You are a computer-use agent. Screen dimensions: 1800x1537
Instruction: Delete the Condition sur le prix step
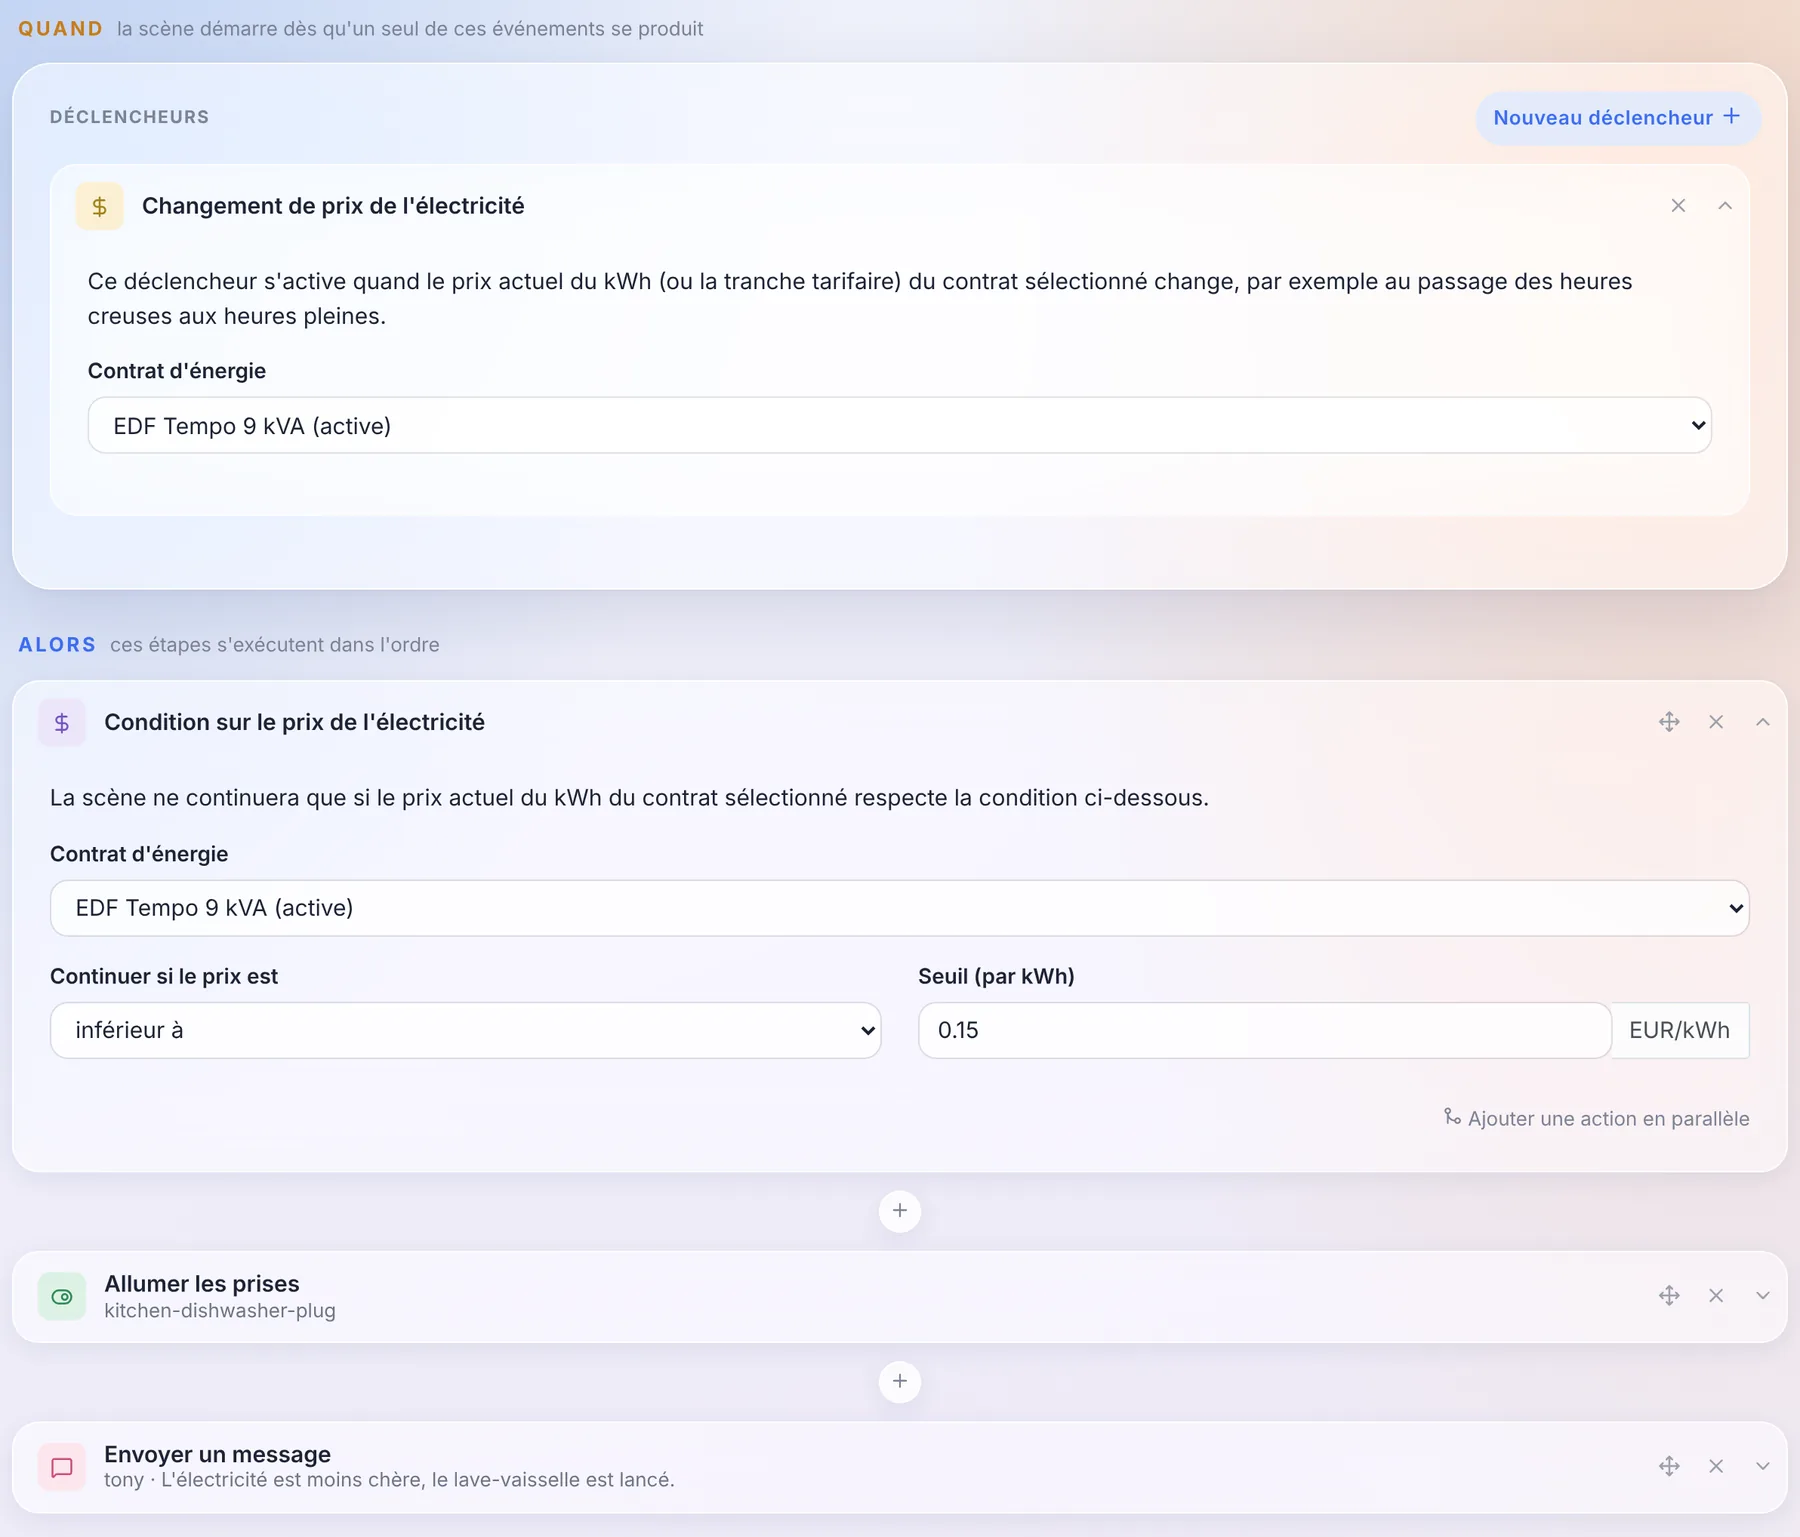pos(1716,722)
